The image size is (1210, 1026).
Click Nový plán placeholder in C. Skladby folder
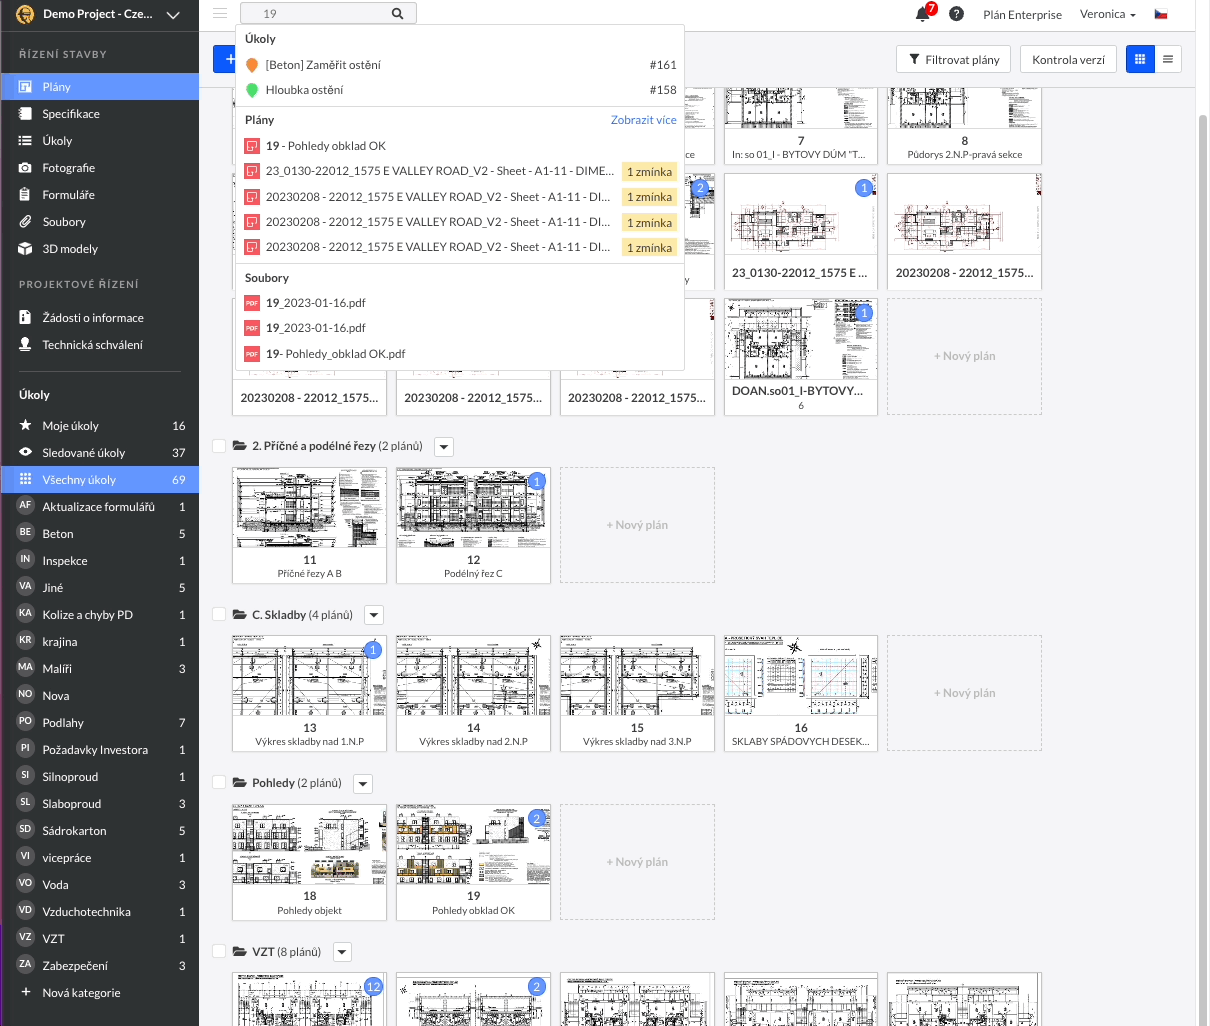coord(964,693)
